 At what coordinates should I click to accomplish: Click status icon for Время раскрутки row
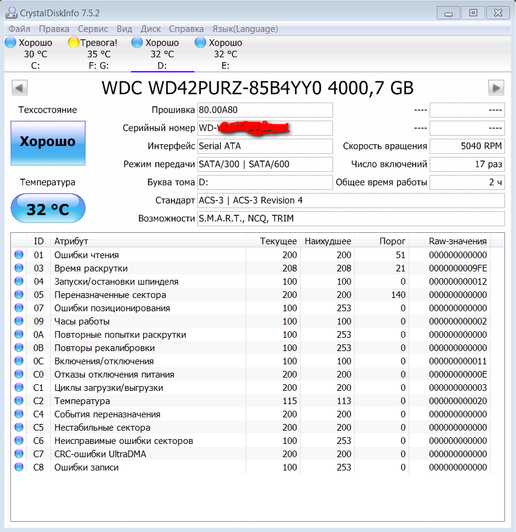tap(19, 268)
